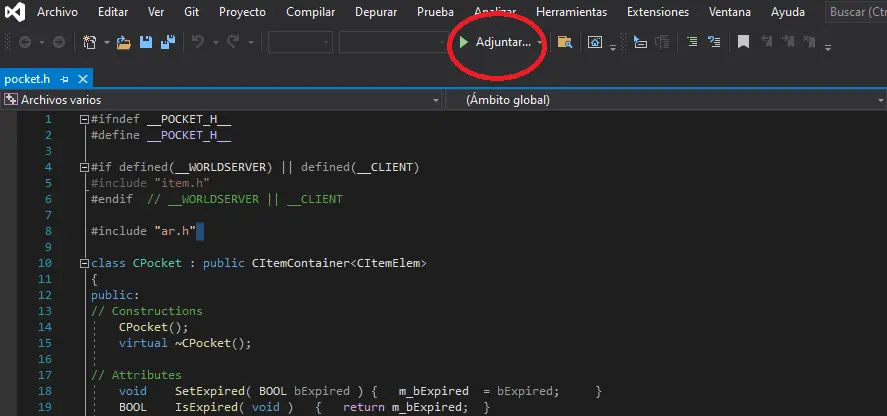
Task: Click the Save All double-disk icon
Action: click(x=168, y=42)
